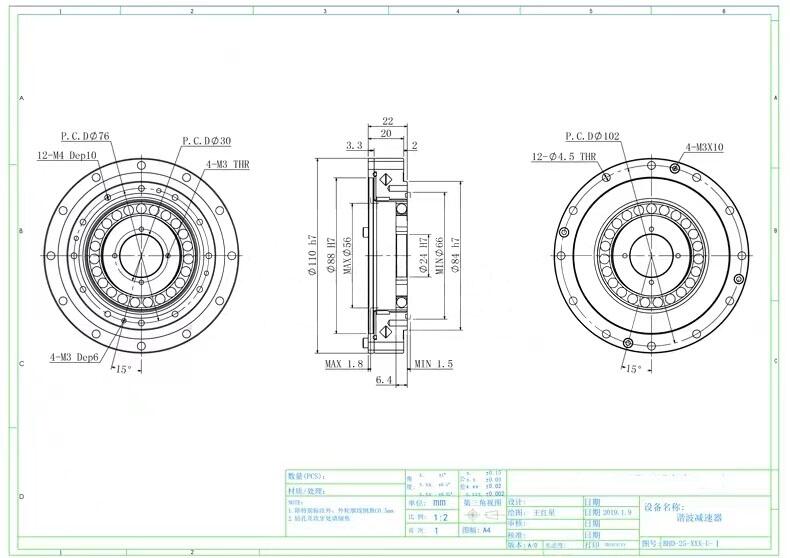Screen dimensions: 790x558
Task: Click the MAX 1.8 dimension label
Action: [343, 364]
